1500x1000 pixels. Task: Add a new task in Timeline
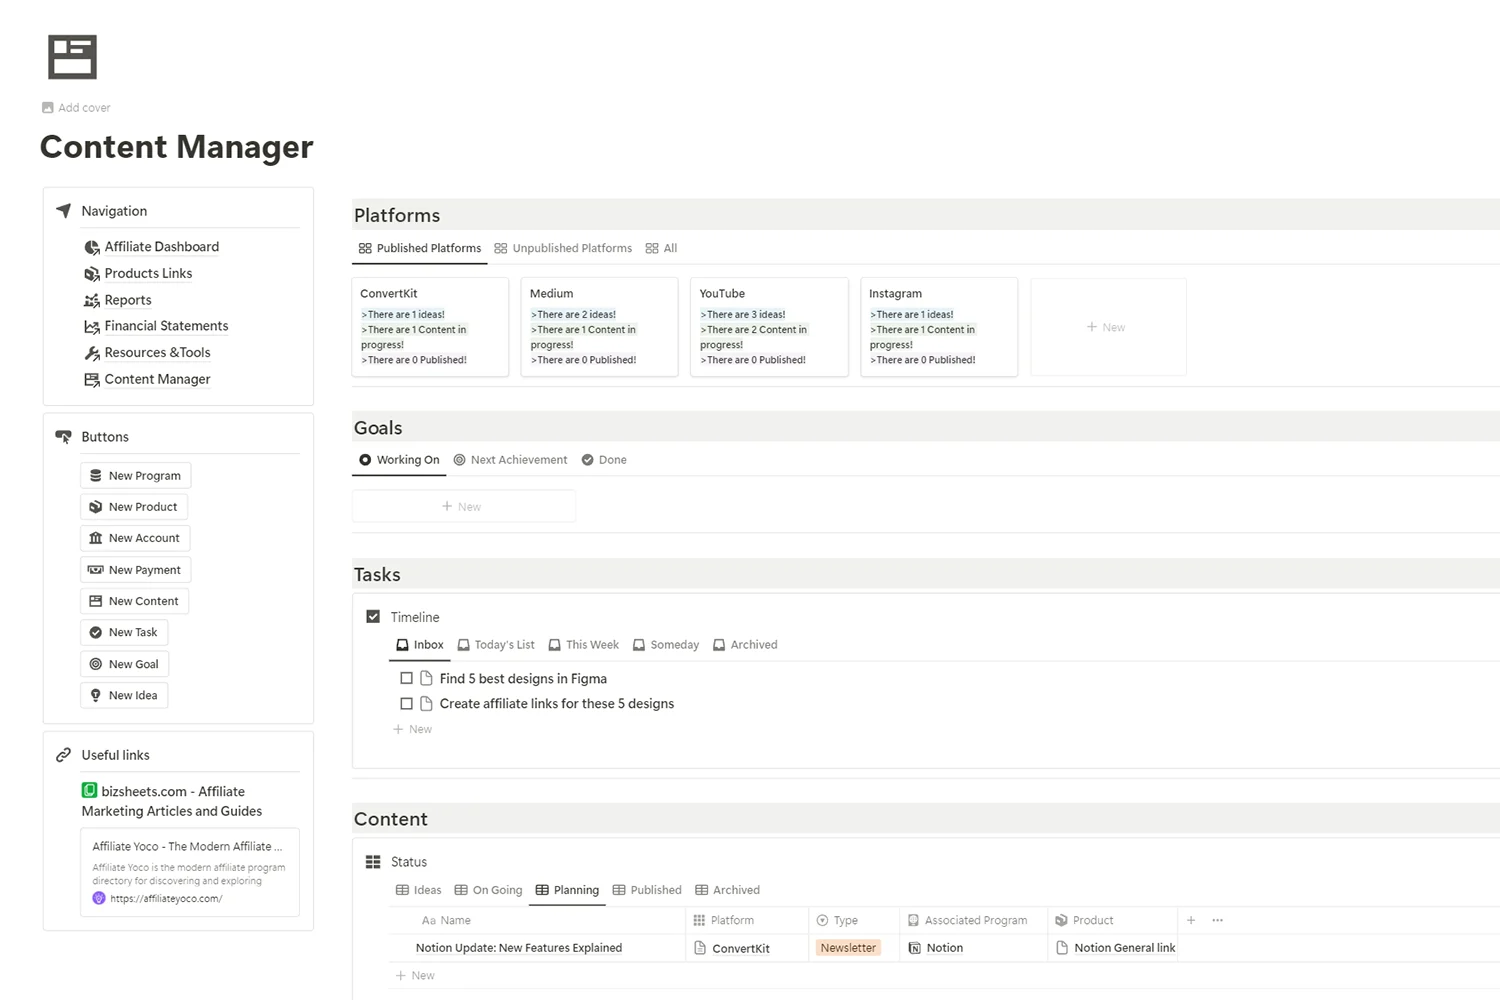click(x=413, y=729)
